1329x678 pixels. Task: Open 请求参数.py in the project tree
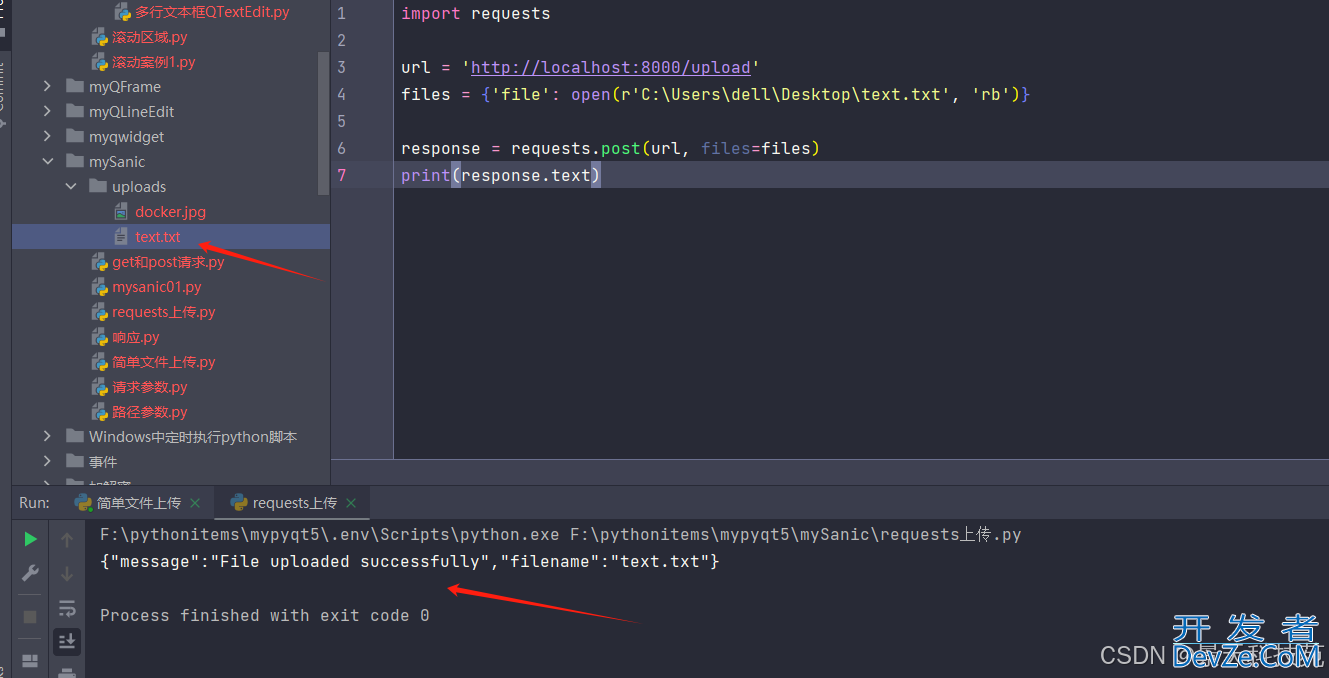coord(150,387)
